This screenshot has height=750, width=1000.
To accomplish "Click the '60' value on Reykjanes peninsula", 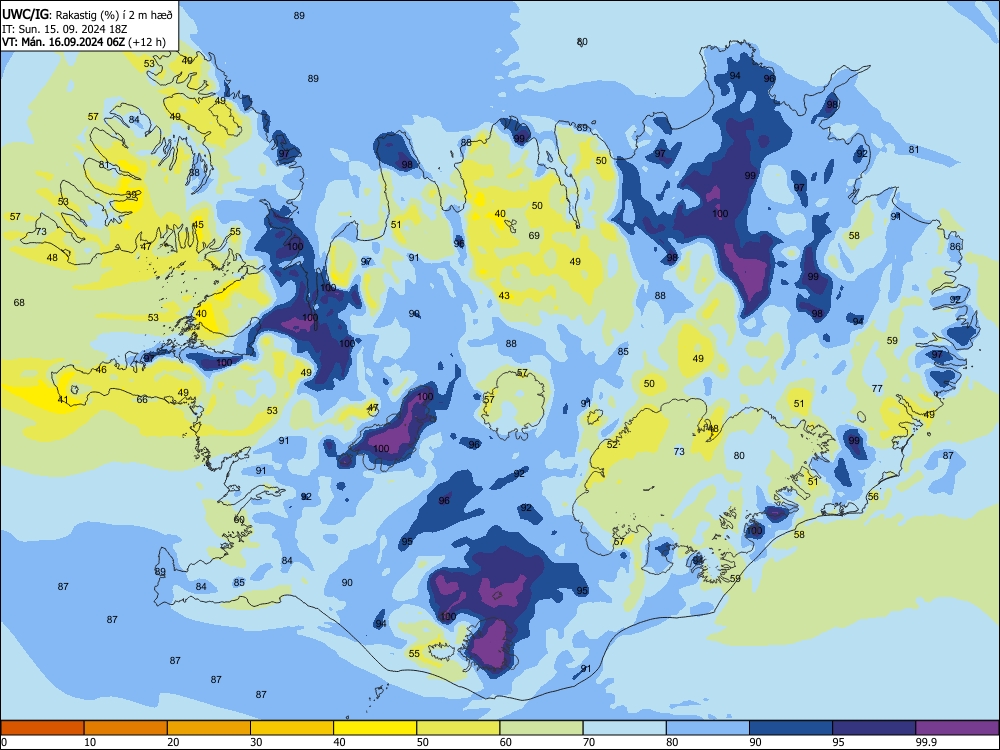I will click(239, 520).
